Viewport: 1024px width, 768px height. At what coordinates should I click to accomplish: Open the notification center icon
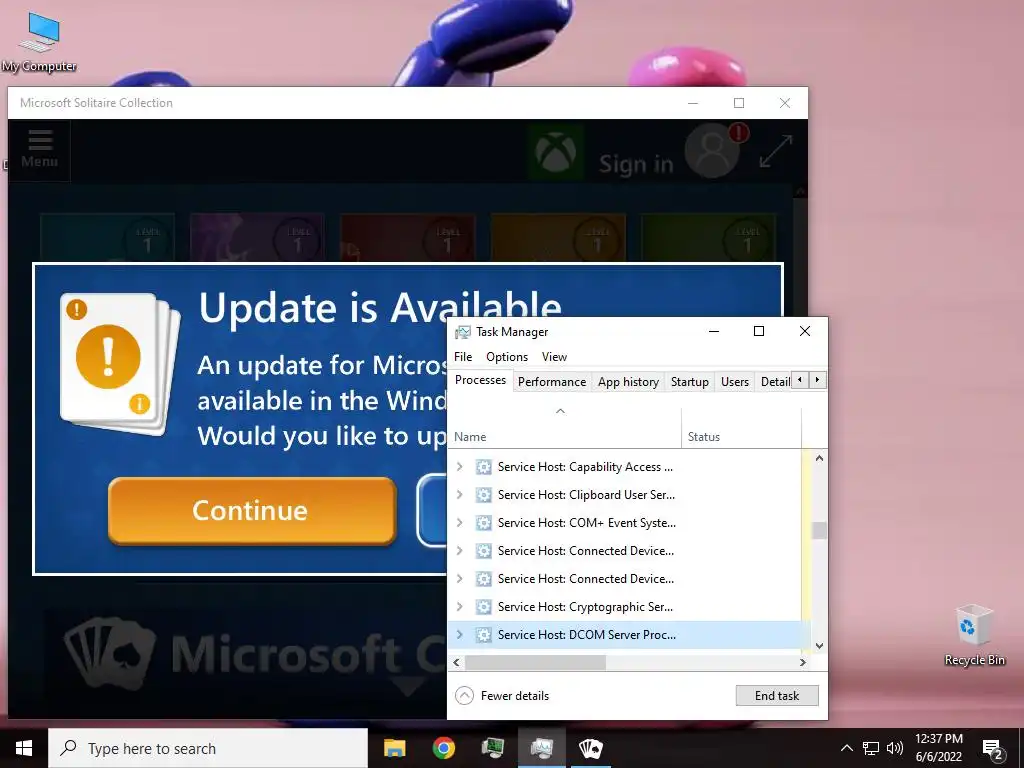993,749
